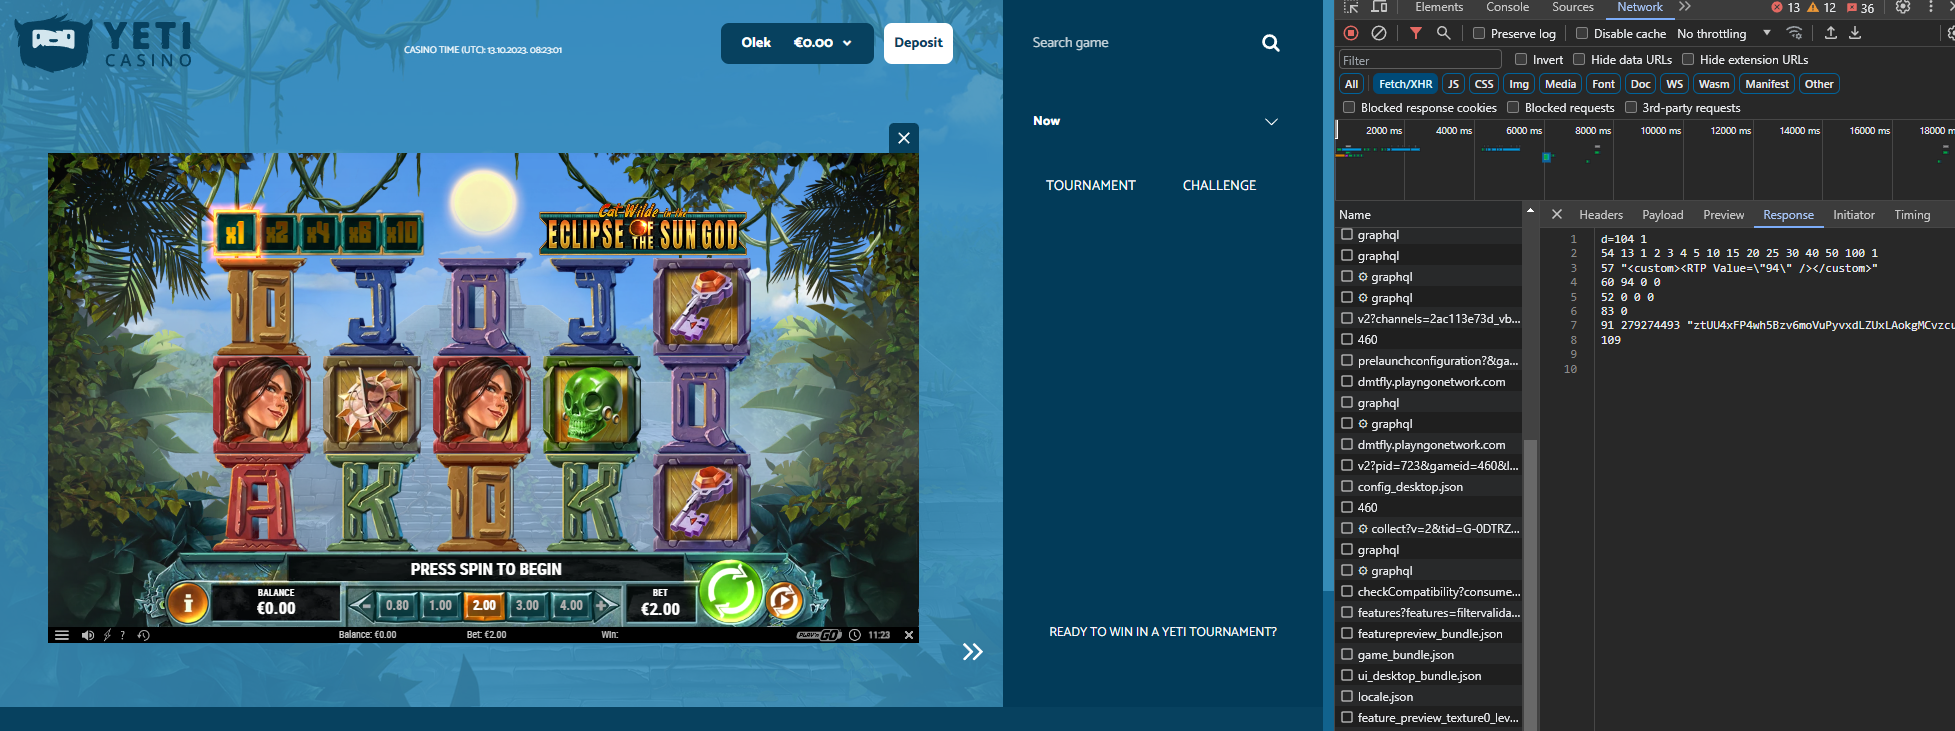Image resolution: width=1955 pixels, height=731 pixels.
Task: Check Blocked response cookies
Action: pyautogui.click(x=1349, y=107)
